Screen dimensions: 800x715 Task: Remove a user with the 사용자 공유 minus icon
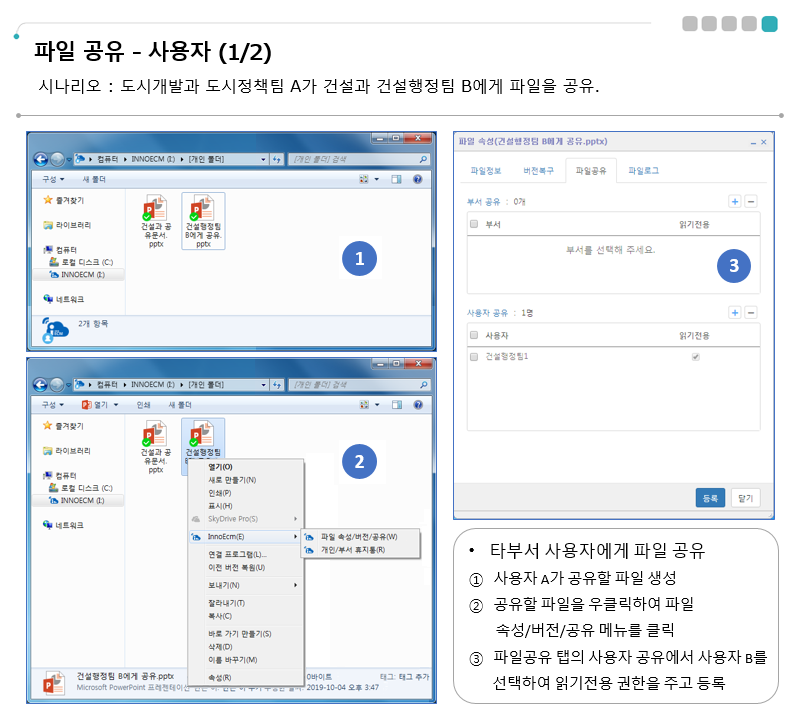tap(751, 313)
